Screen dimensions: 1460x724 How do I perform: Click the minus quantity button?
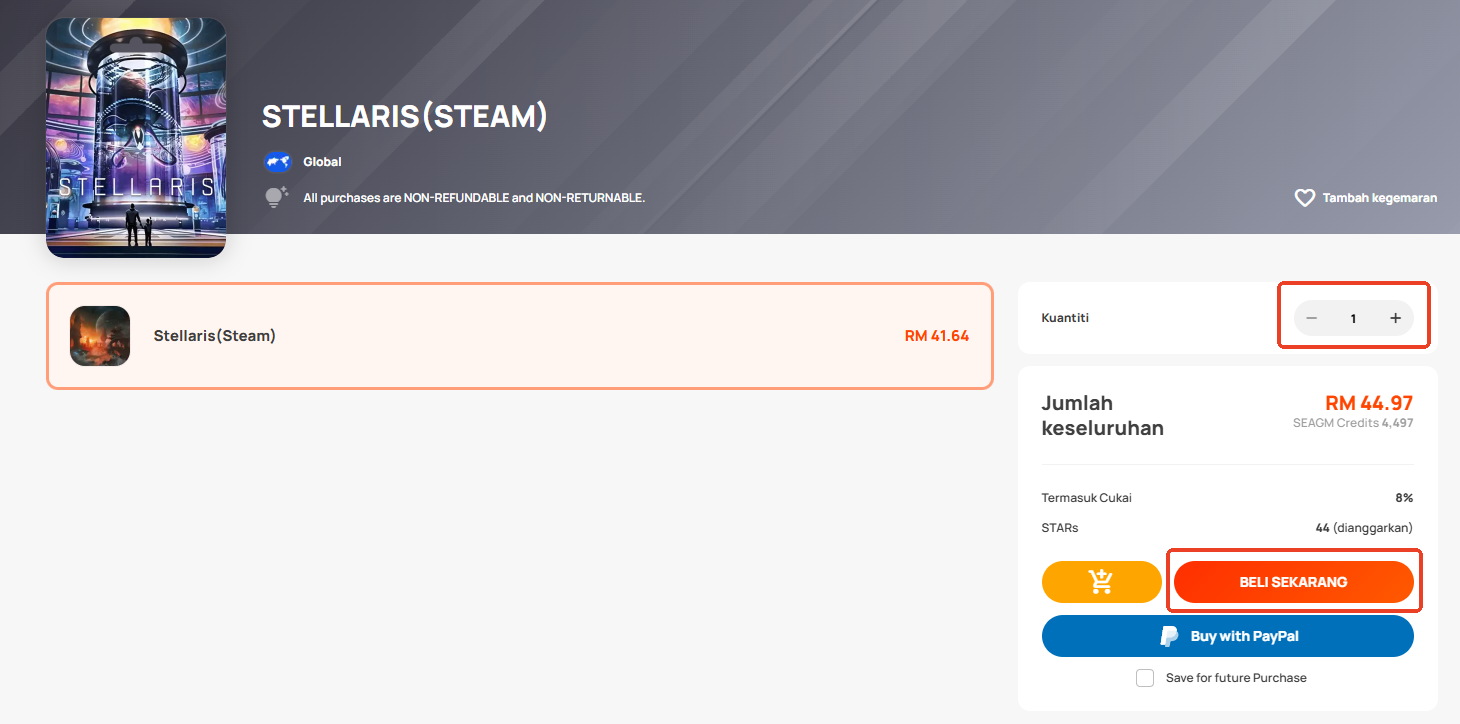pos(1312,318)
